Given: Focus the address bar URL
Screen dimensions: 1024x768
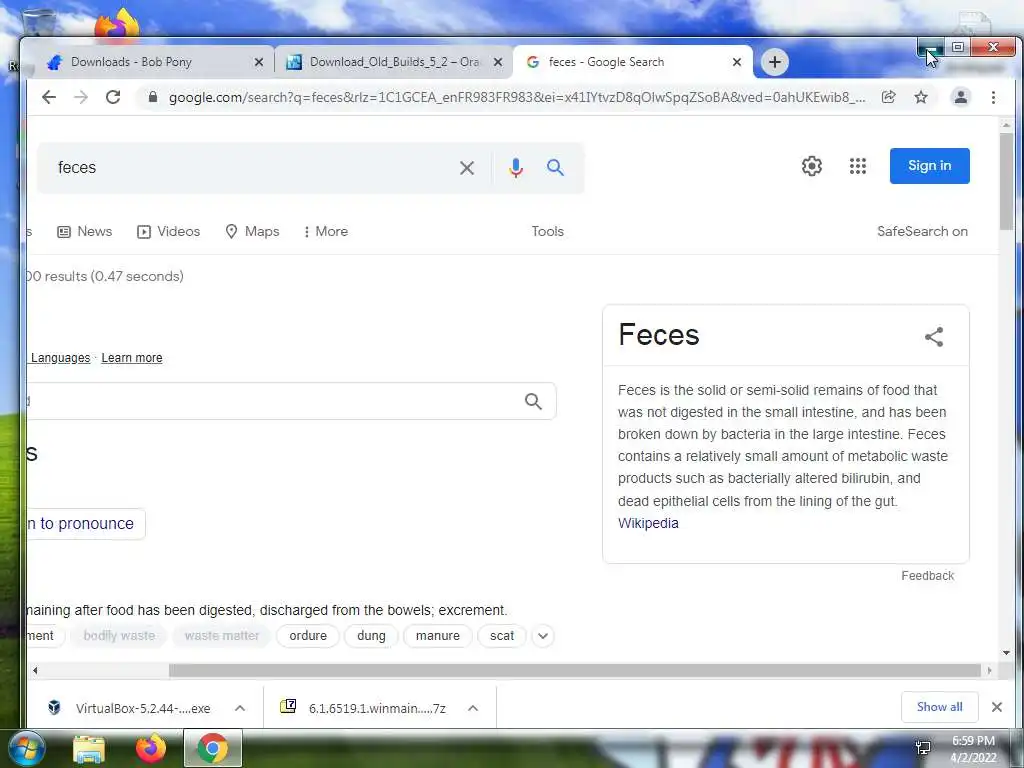Looking at the screenshot, I should [516, 97].
